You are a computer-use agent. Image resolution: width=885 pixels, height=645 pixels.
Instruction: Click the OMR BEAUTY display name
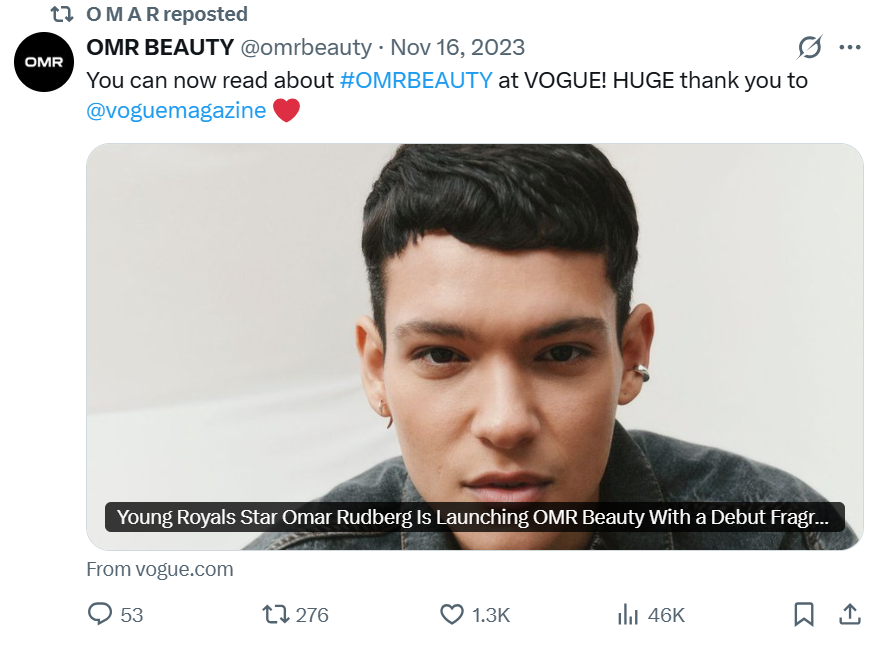click(160, 47)
